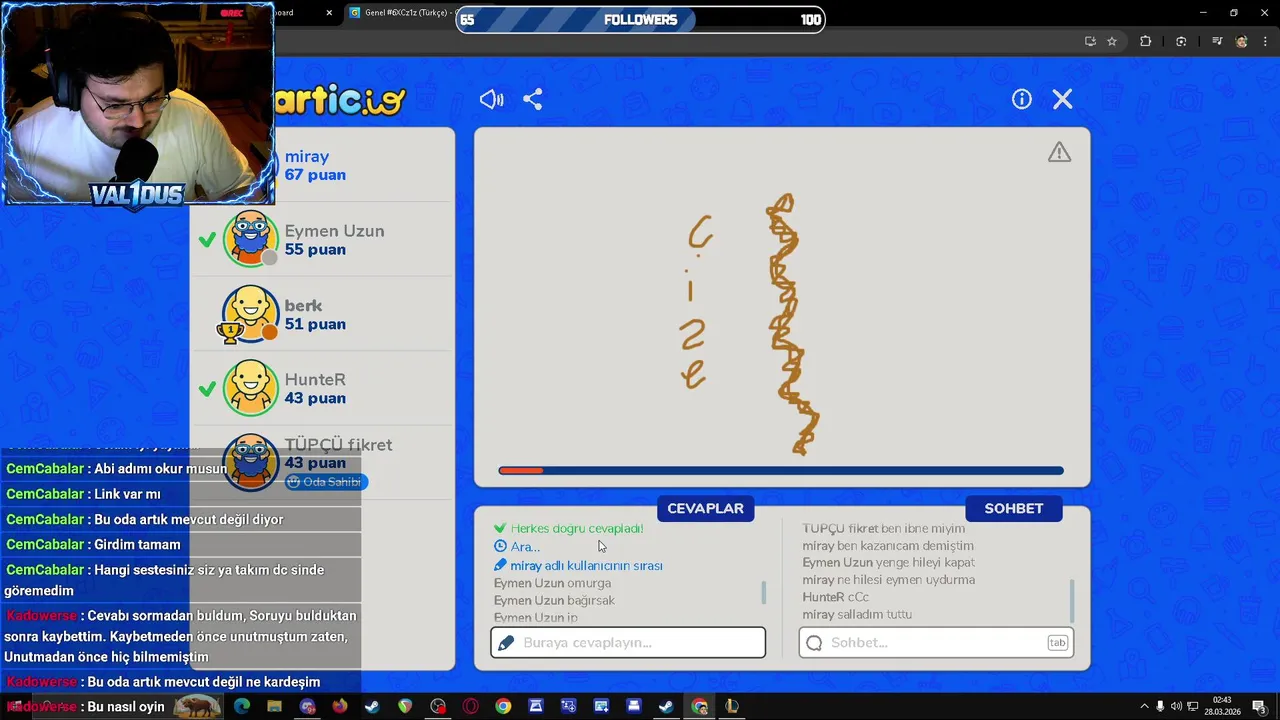Switch to the CEVAPLAR tab
1280x720 pixels.
[705, 508]
